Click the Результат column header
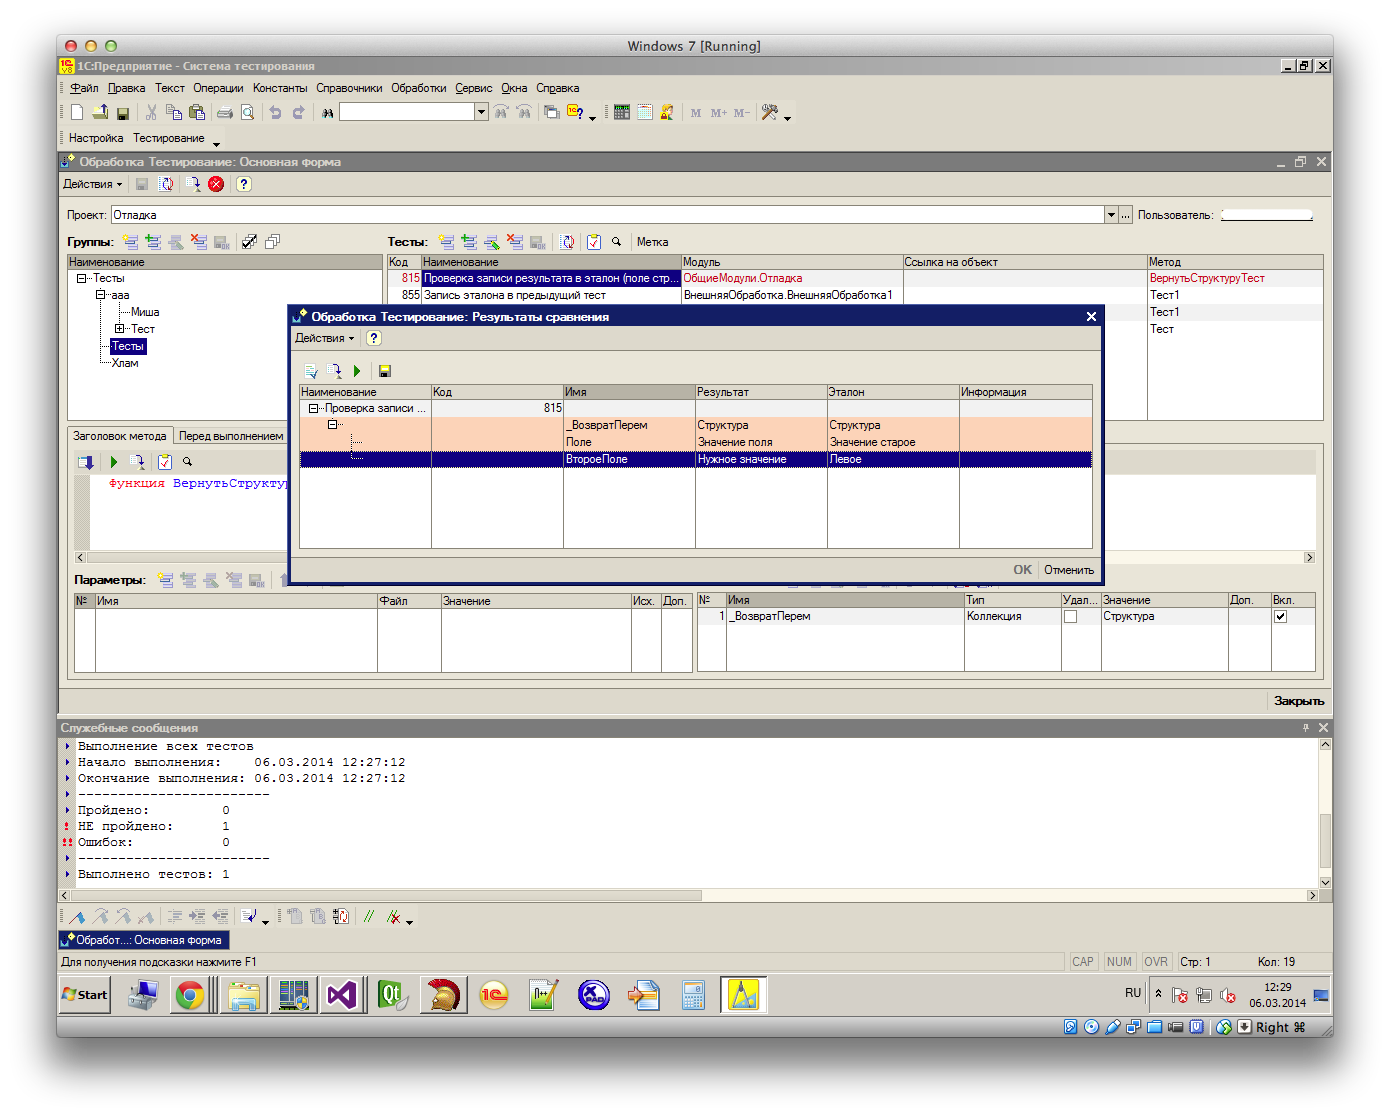The image size is (1390, 1116). [761, 392]
